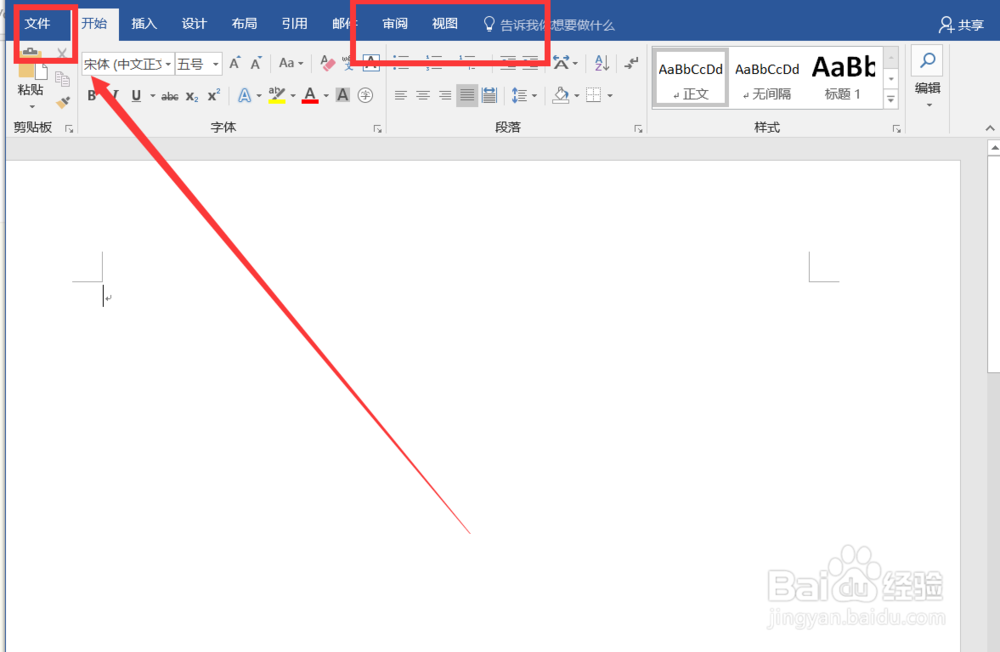Apply the yellow text highlight color
The image size is (1000, 652).
(x=277, y=95)
